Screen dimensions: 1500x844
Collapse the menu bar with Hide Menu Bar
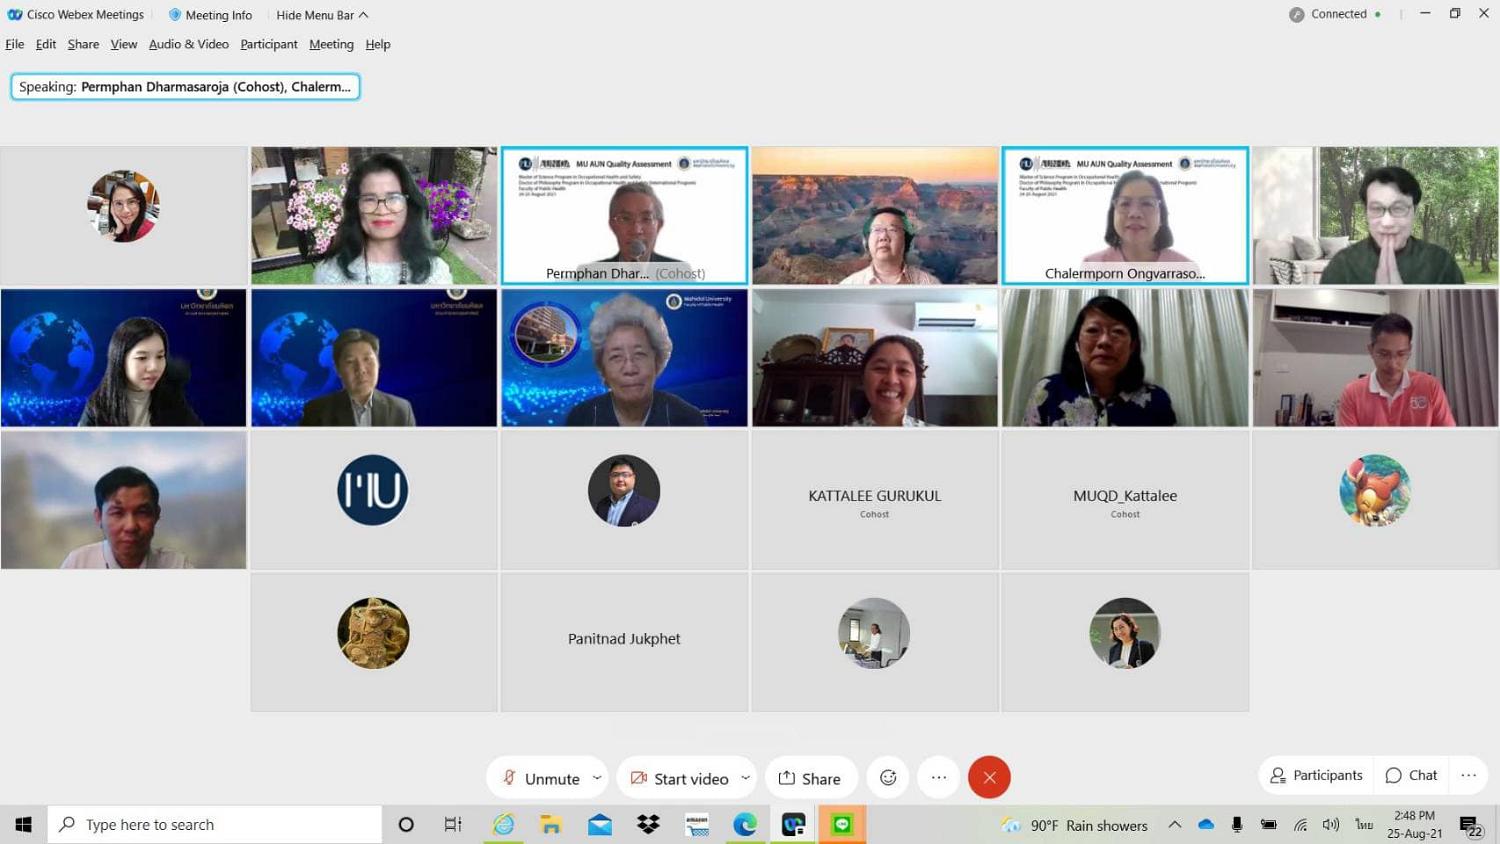coord(322,15)
